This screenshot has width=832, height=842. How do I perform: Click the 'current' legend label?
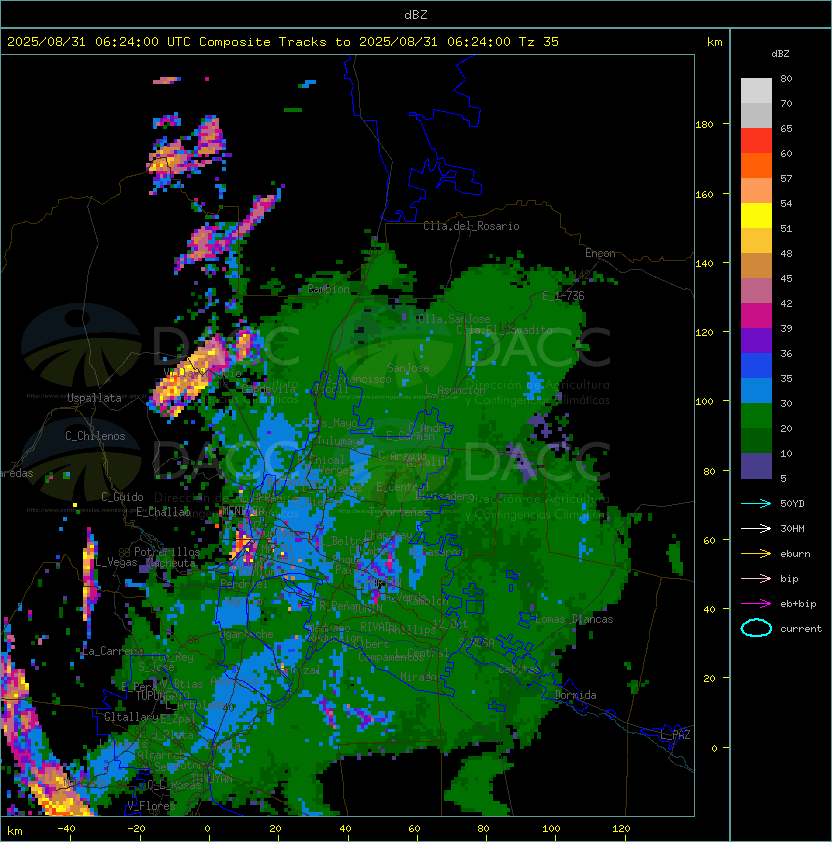[801, 628]
